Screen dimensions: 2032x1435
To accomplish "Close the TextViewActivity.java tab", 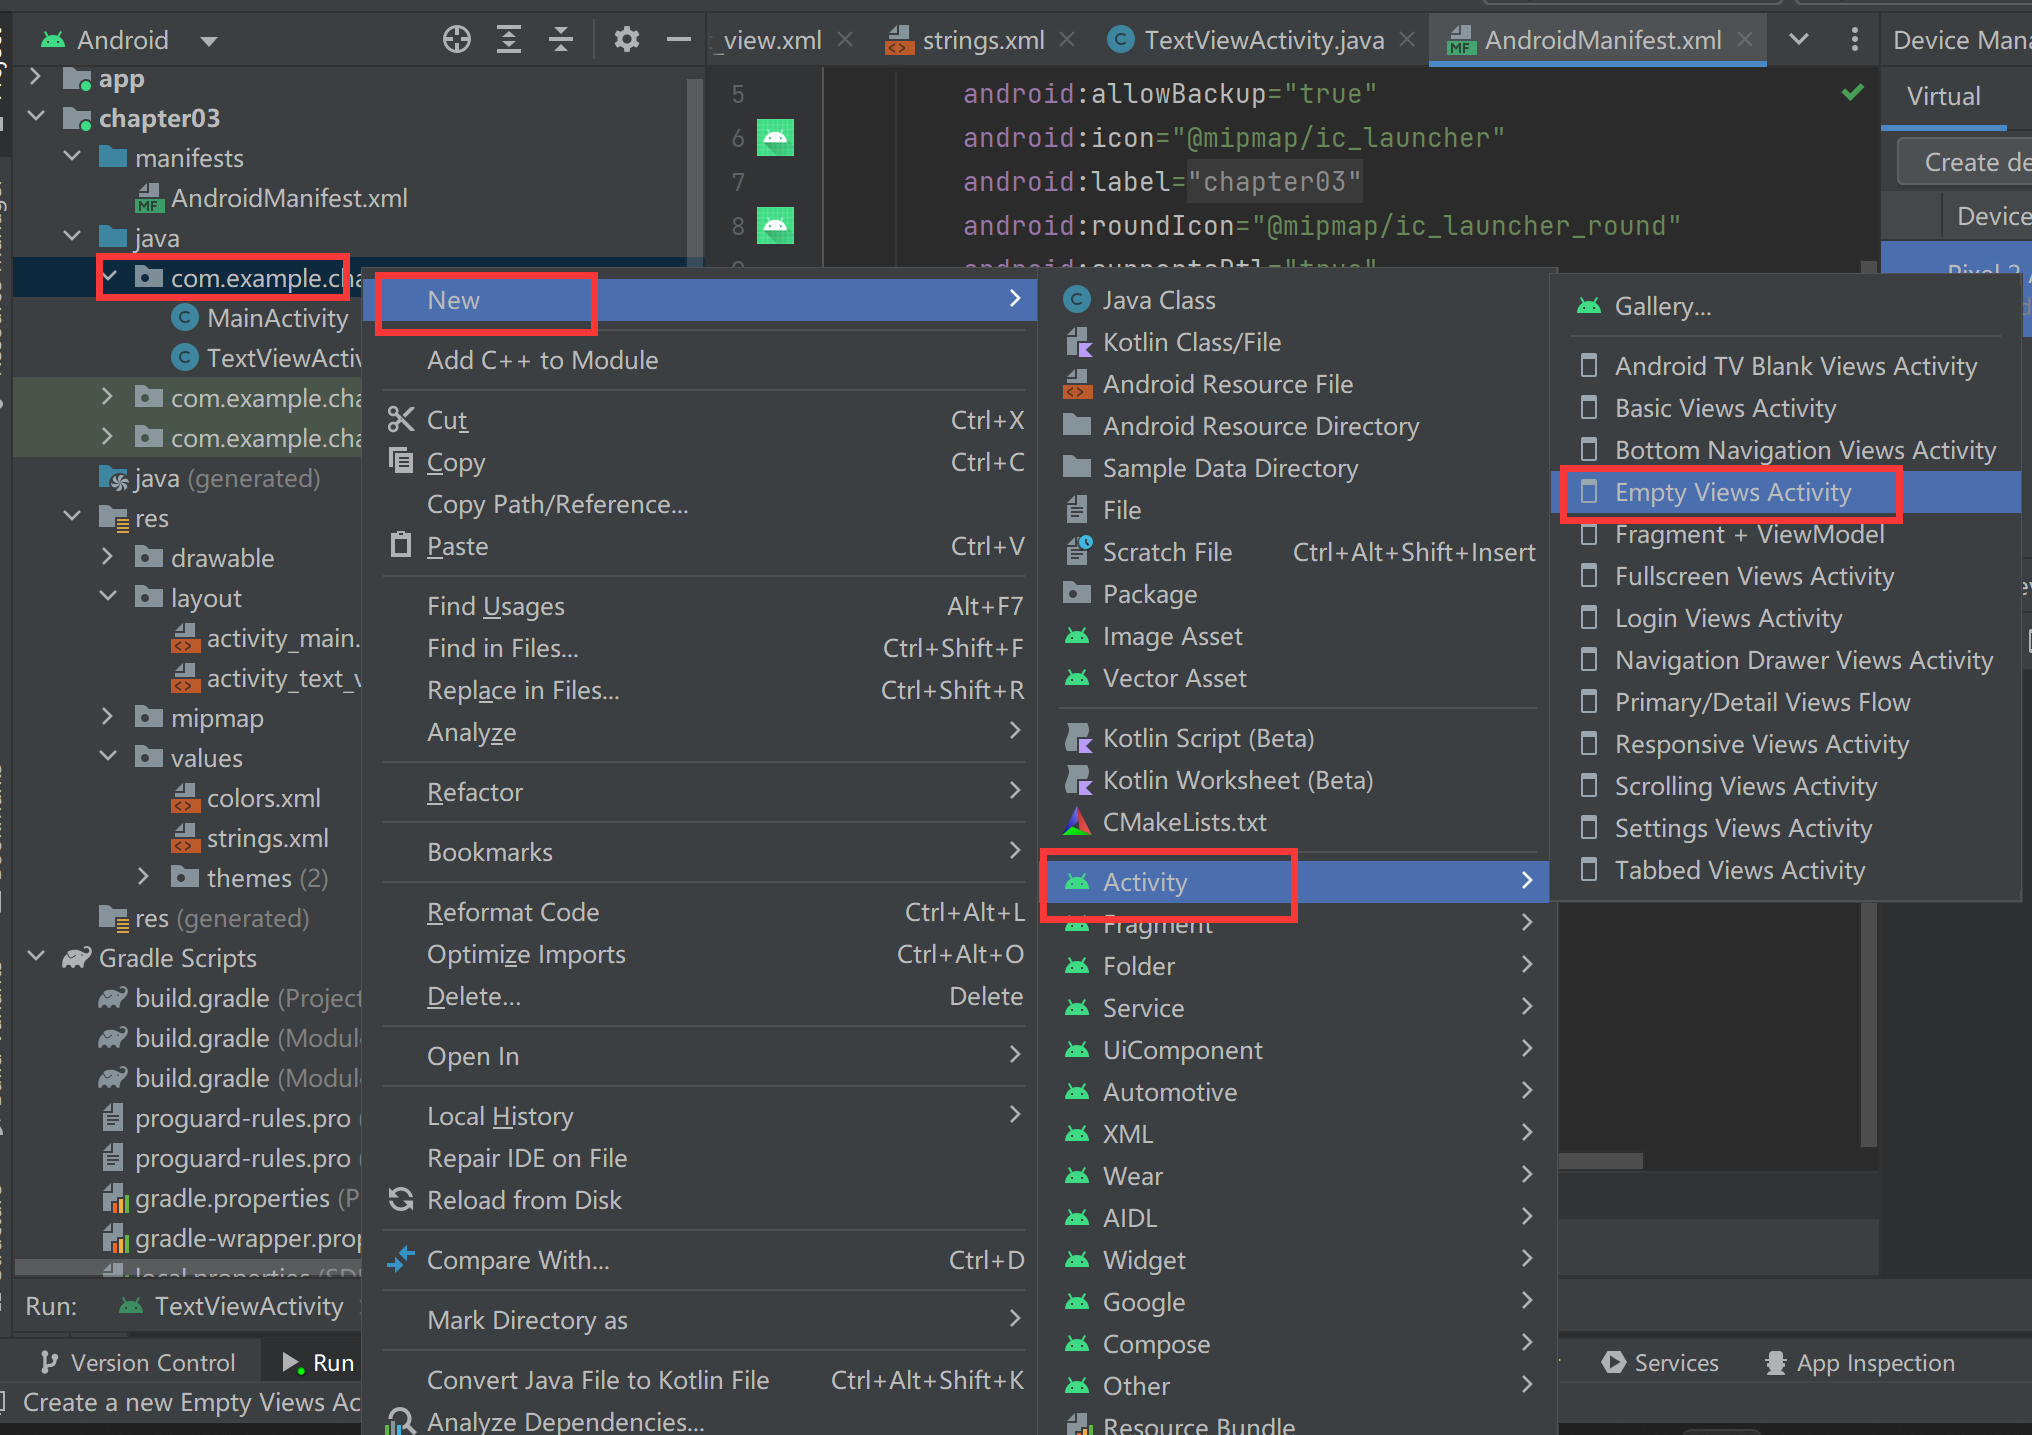I will 1407,40.
